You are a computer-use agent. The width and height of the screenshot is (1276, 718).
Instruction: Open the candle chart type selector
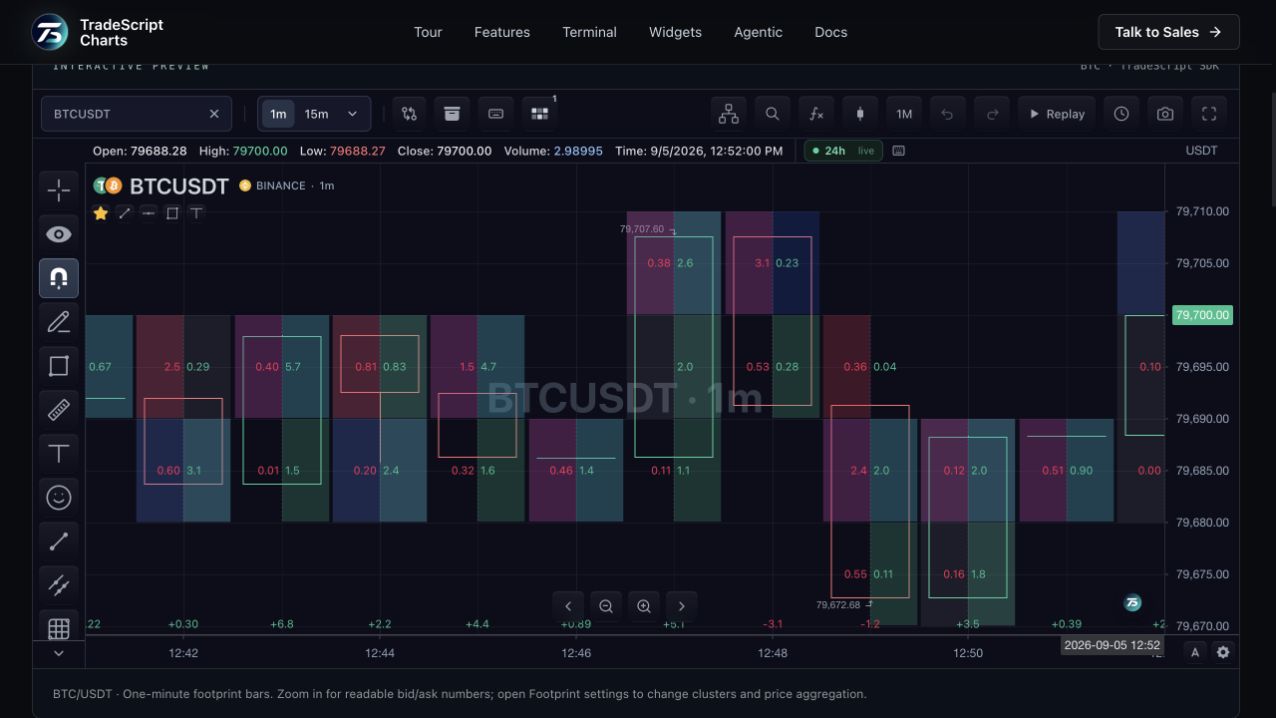(x=860, y=114)
